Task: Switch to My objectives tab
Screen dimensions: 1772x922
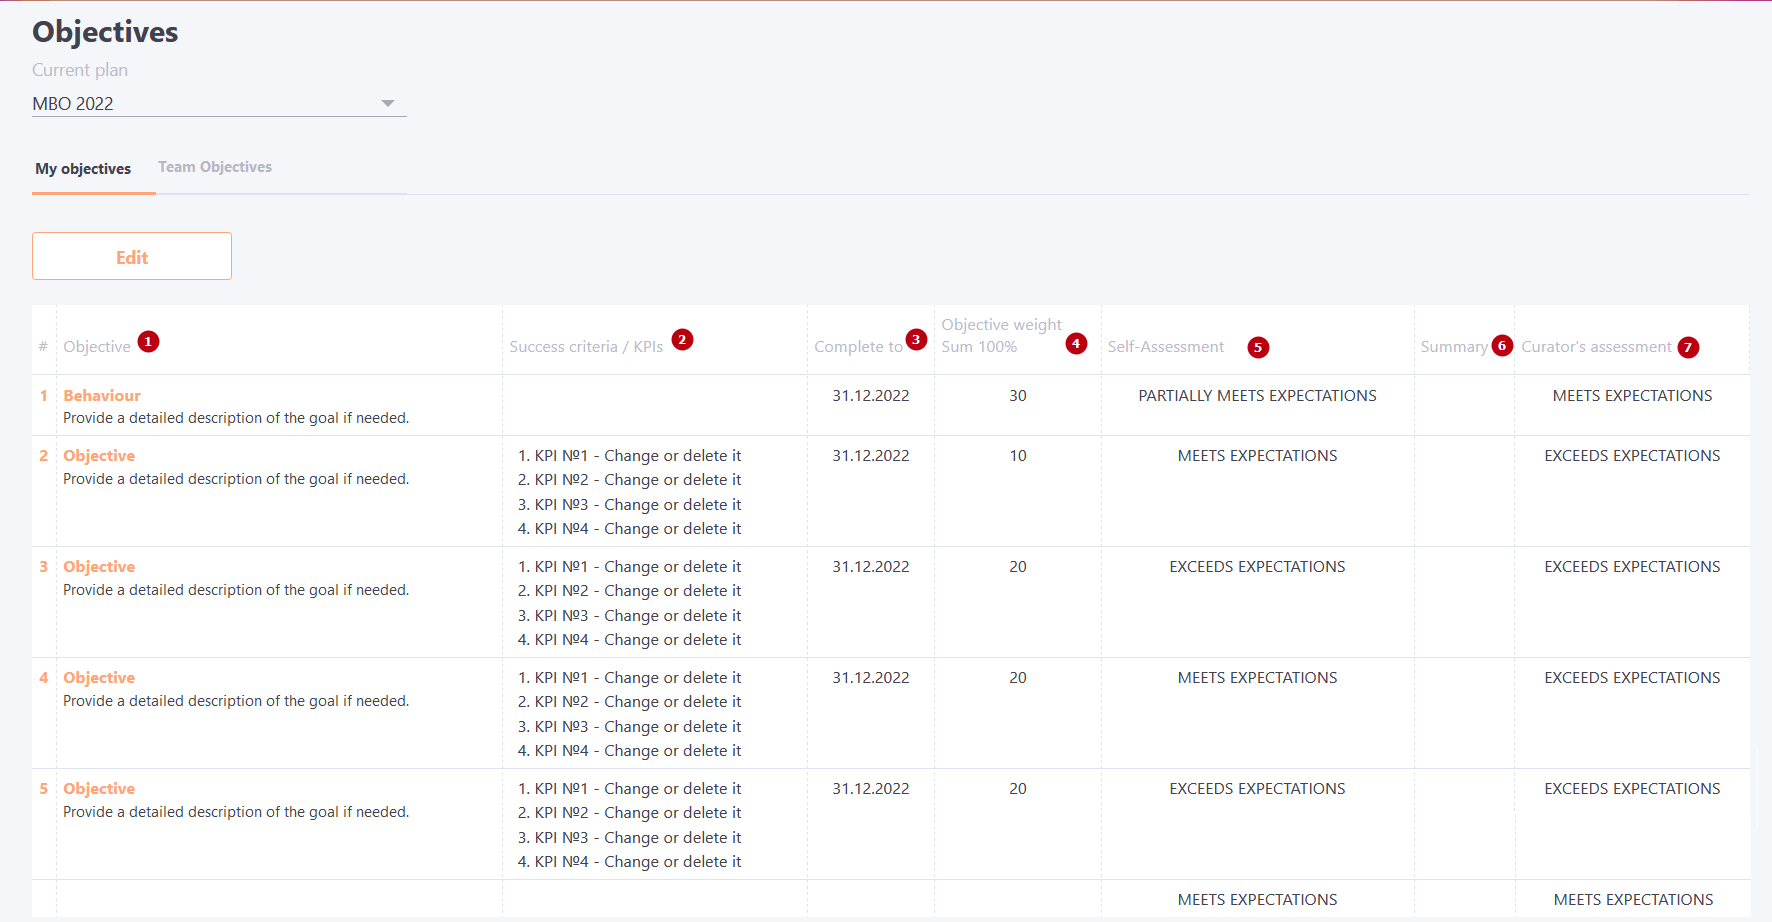Action: tap(84, 169)
